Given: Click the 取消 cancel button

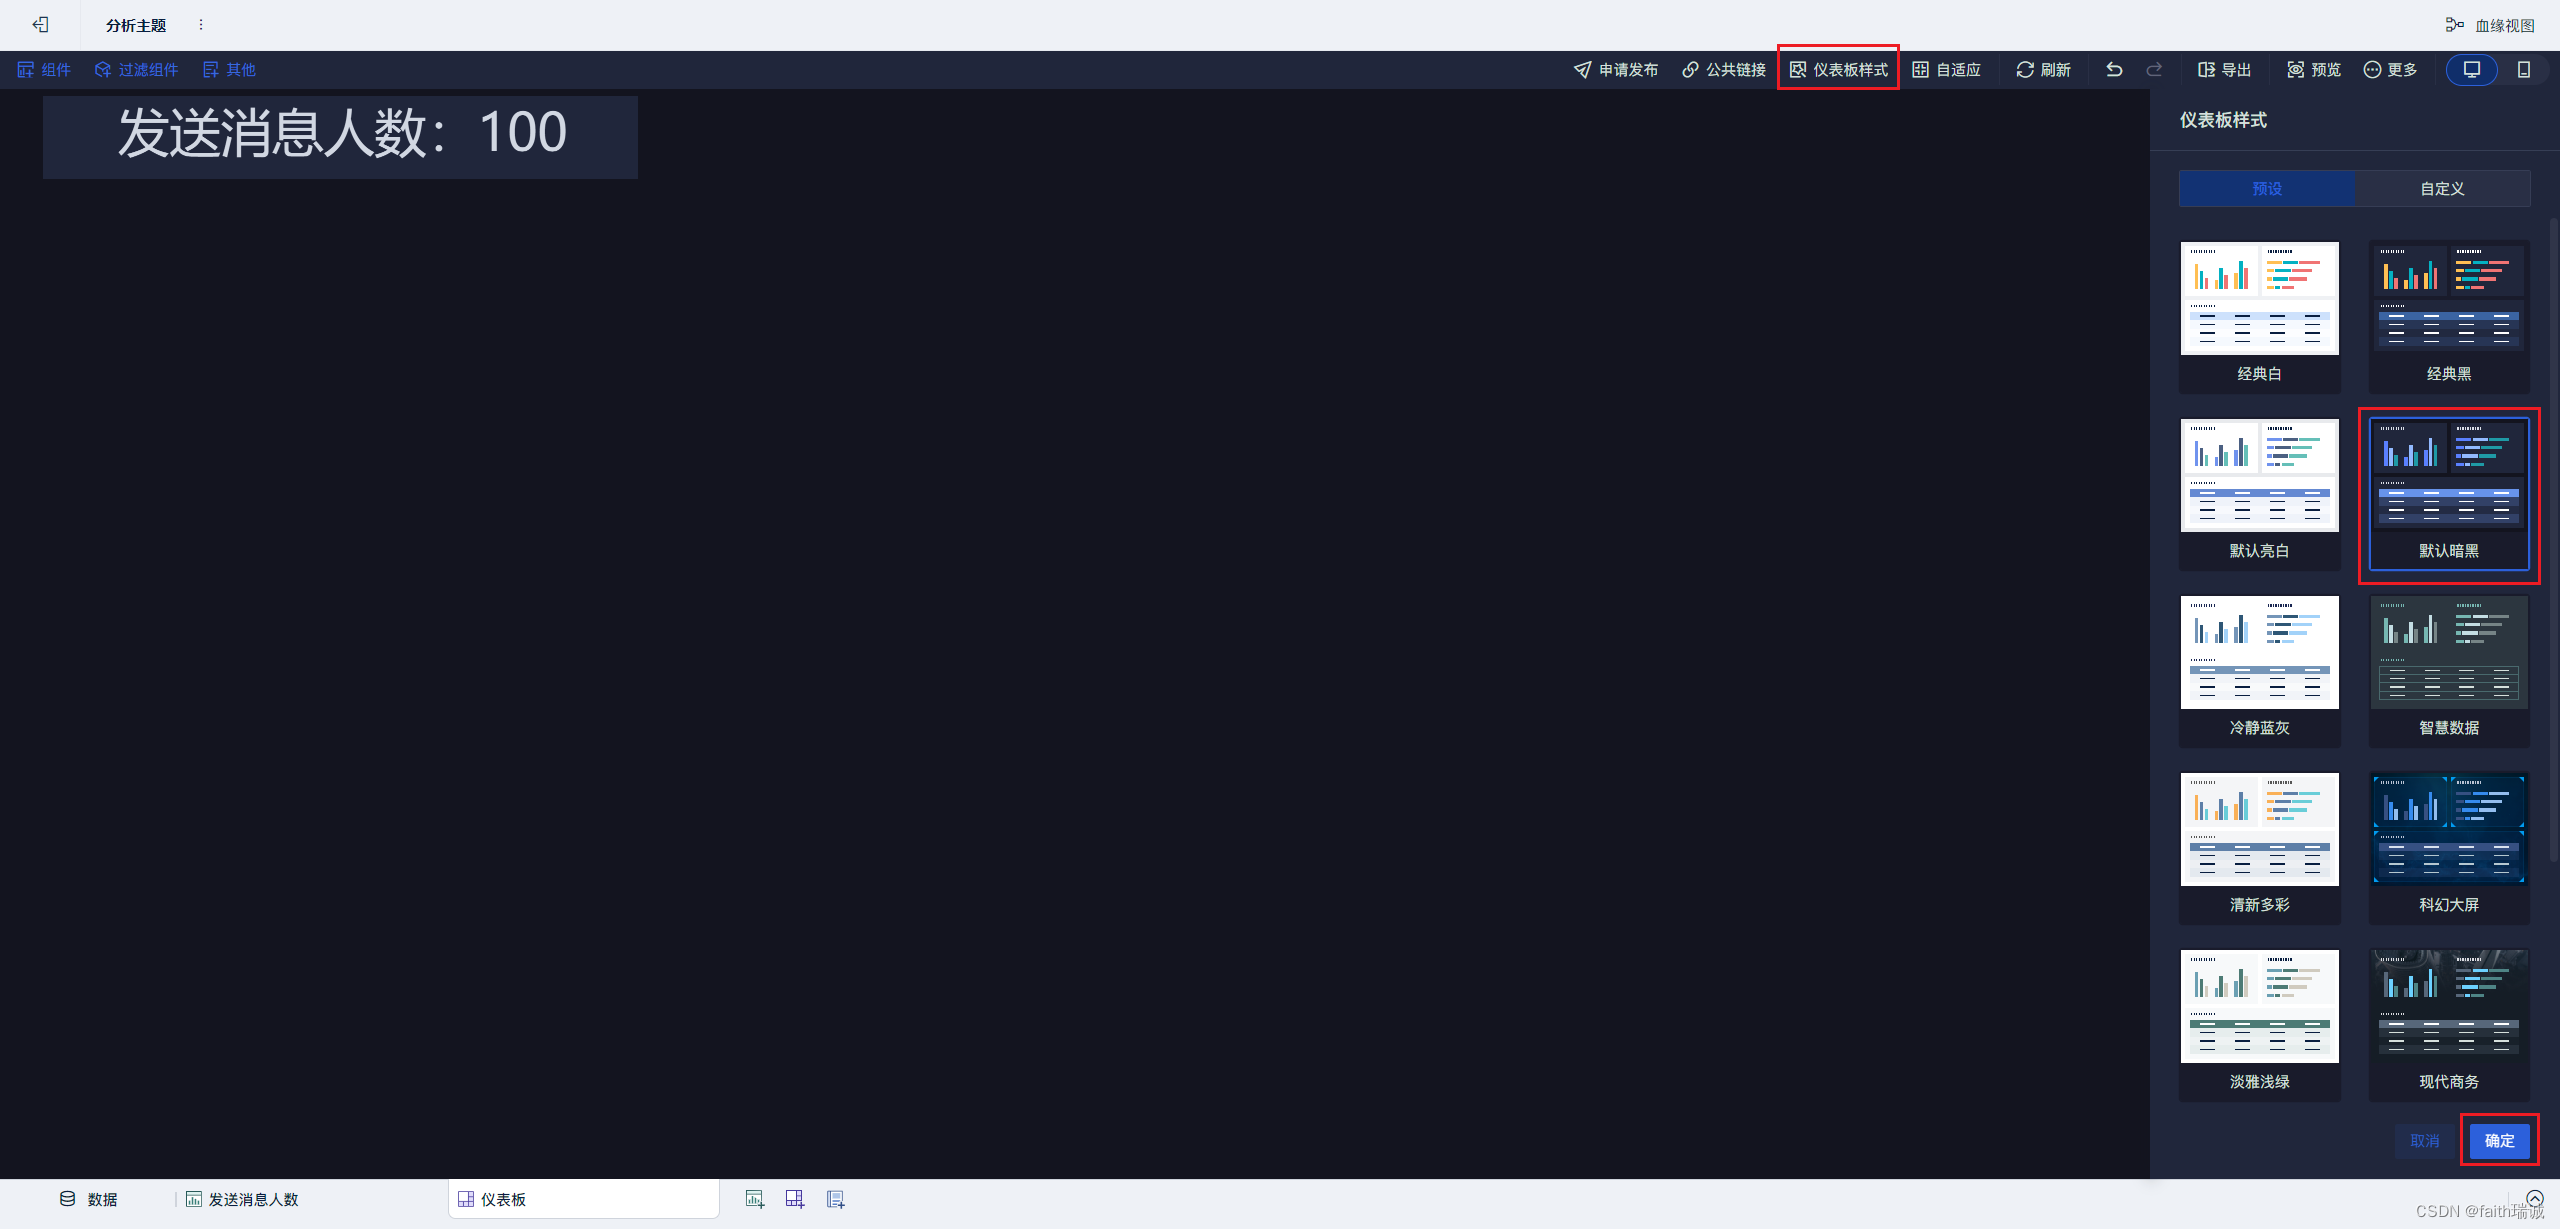Looking at the screenshot, I should pyautogui.click(x=2424, y=1140).
